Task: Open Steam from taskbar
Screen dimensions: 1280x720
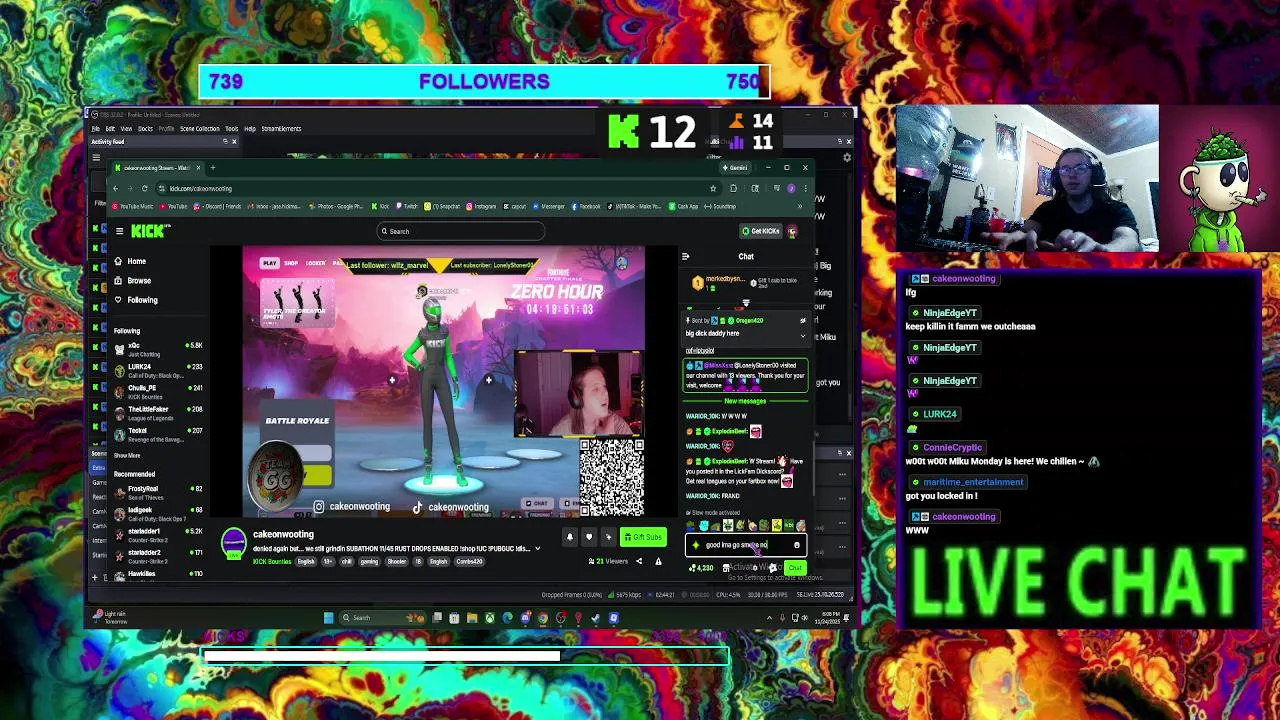Action: coord(596,618)
